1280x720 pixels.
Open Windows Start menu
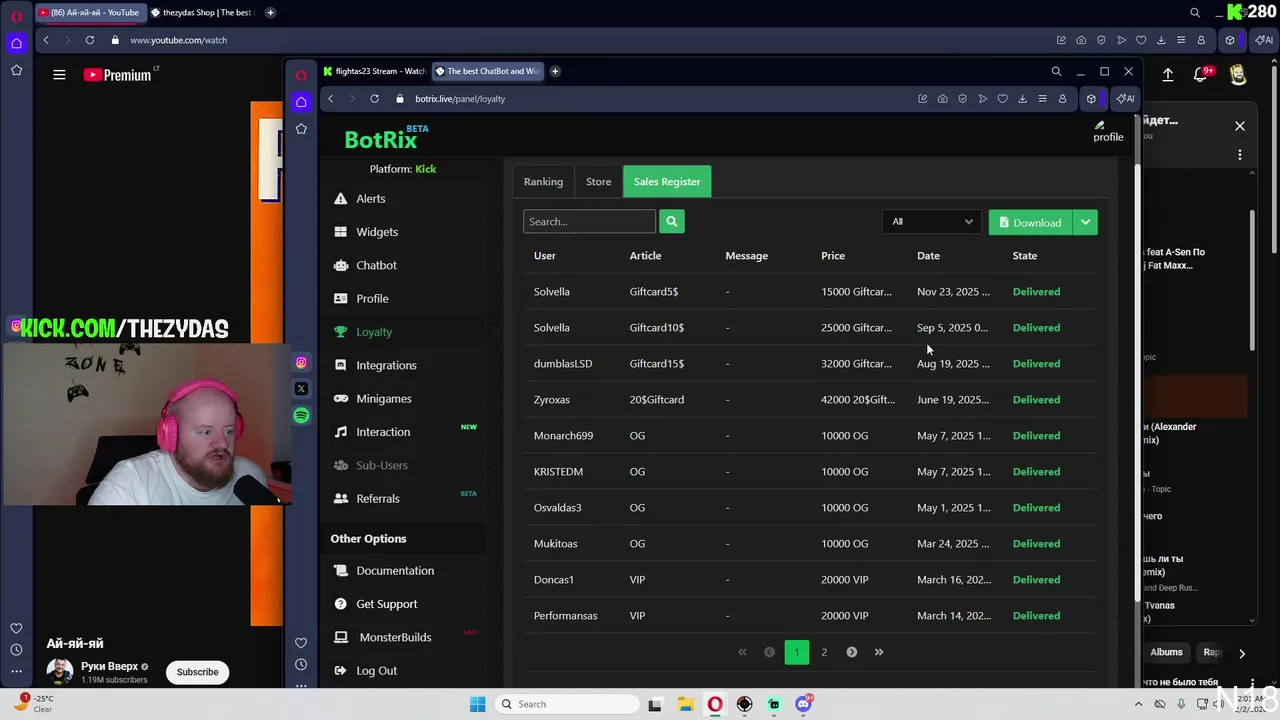(477, 704)
